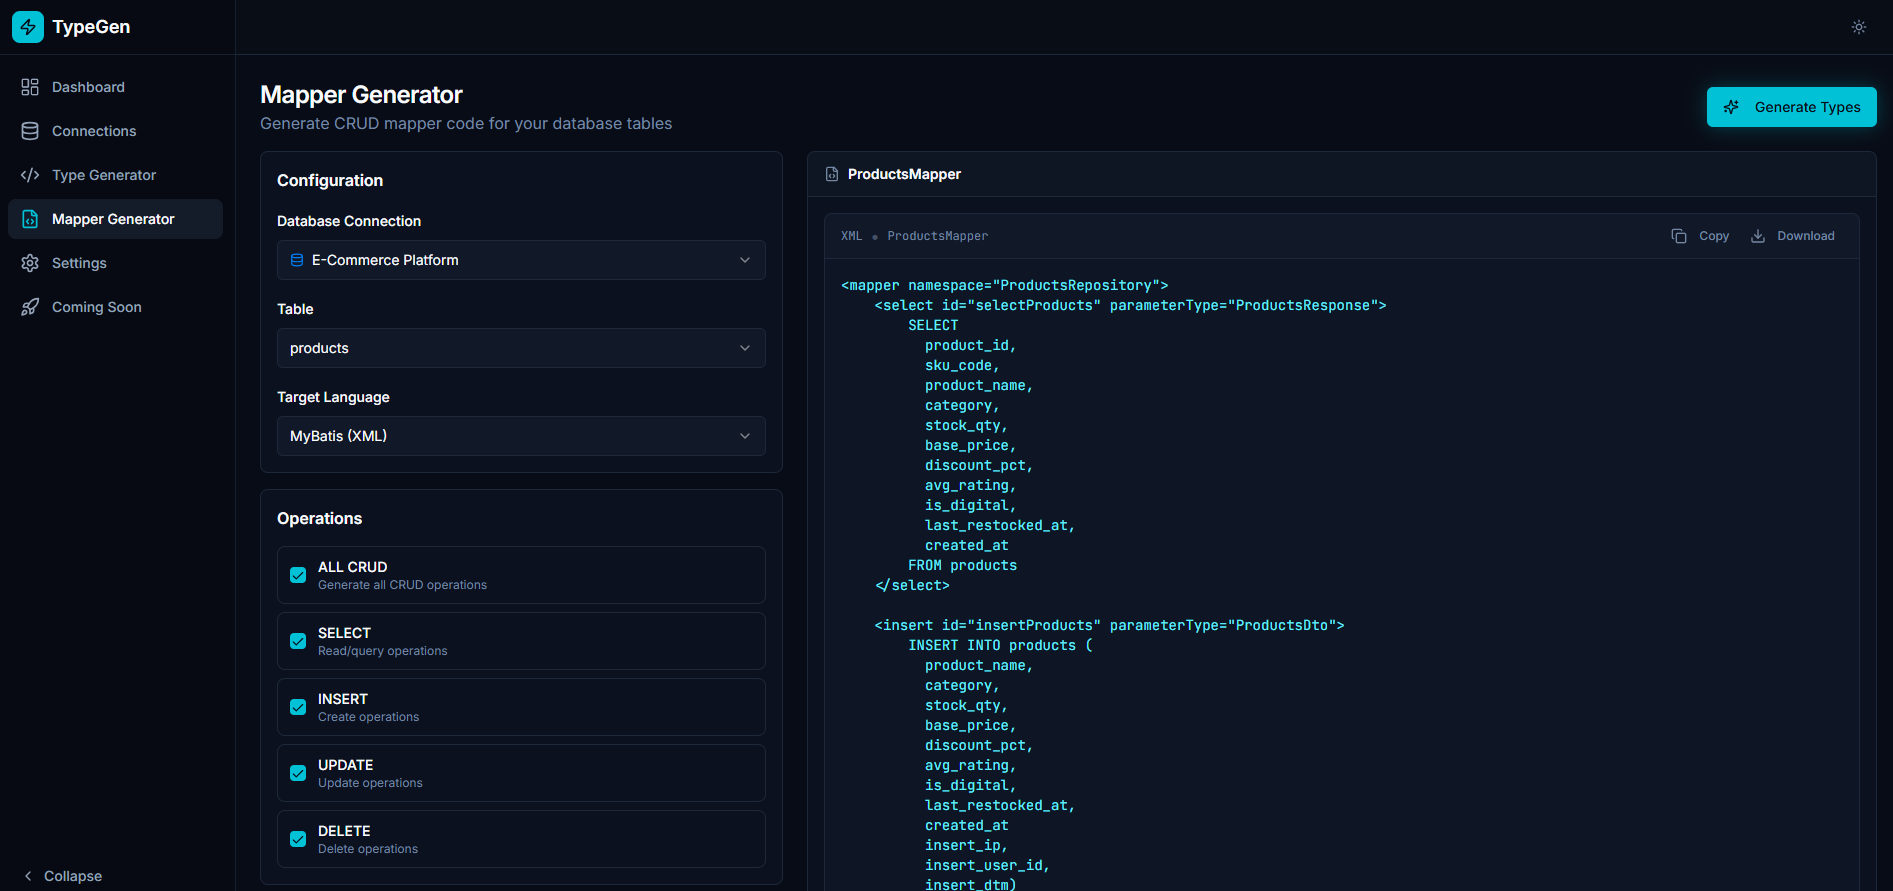Viewport: 1893px width, 891px height.
Task: Click the 'FROM products' code line
Action: tap(962, 565)
